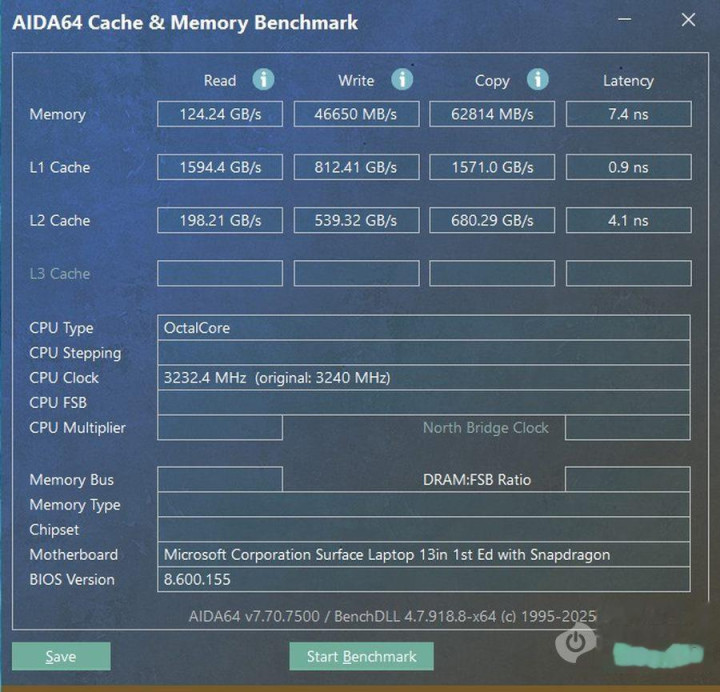Minimize the AIDA64 benchmark window
The width and height of the screenshot is (720, 692).
[x=624, y=19]
